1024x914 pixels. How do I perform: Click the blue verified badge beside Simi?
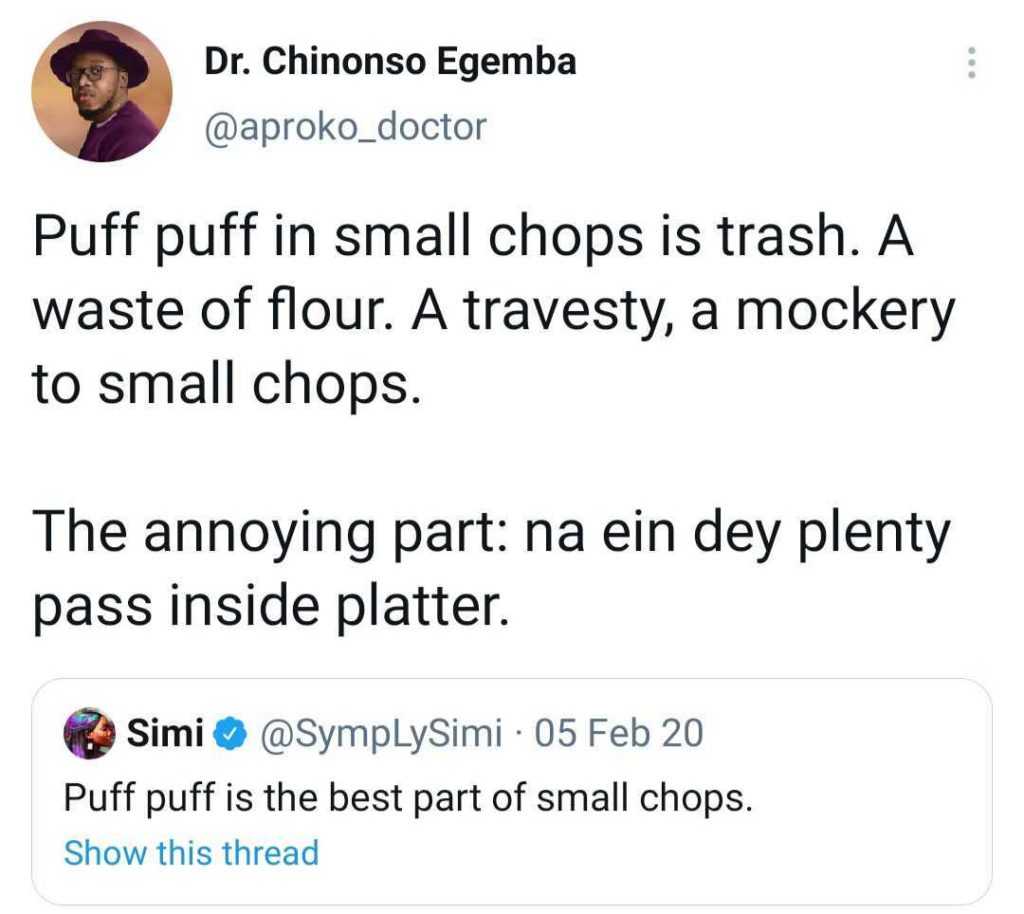click(231, 735)
